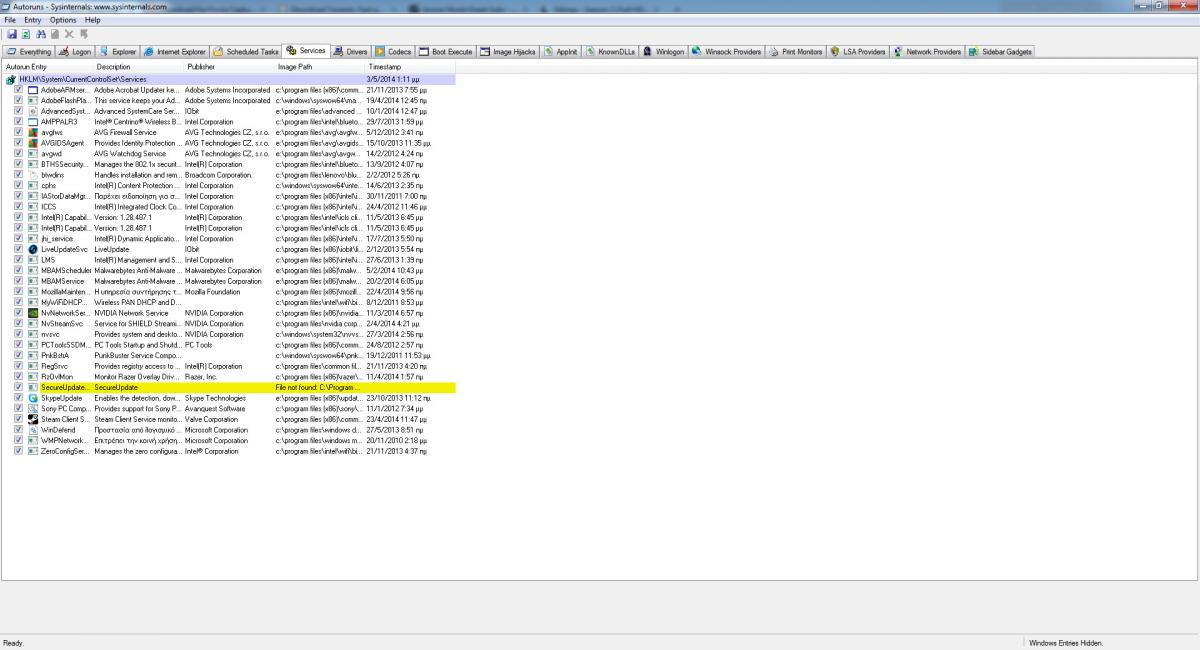Open the Codecs tab
1200x650 pixels.
394,51
